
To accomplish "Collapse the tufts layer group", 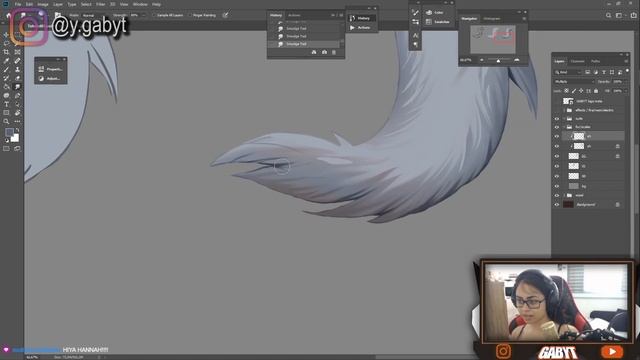I will (564, 119).
